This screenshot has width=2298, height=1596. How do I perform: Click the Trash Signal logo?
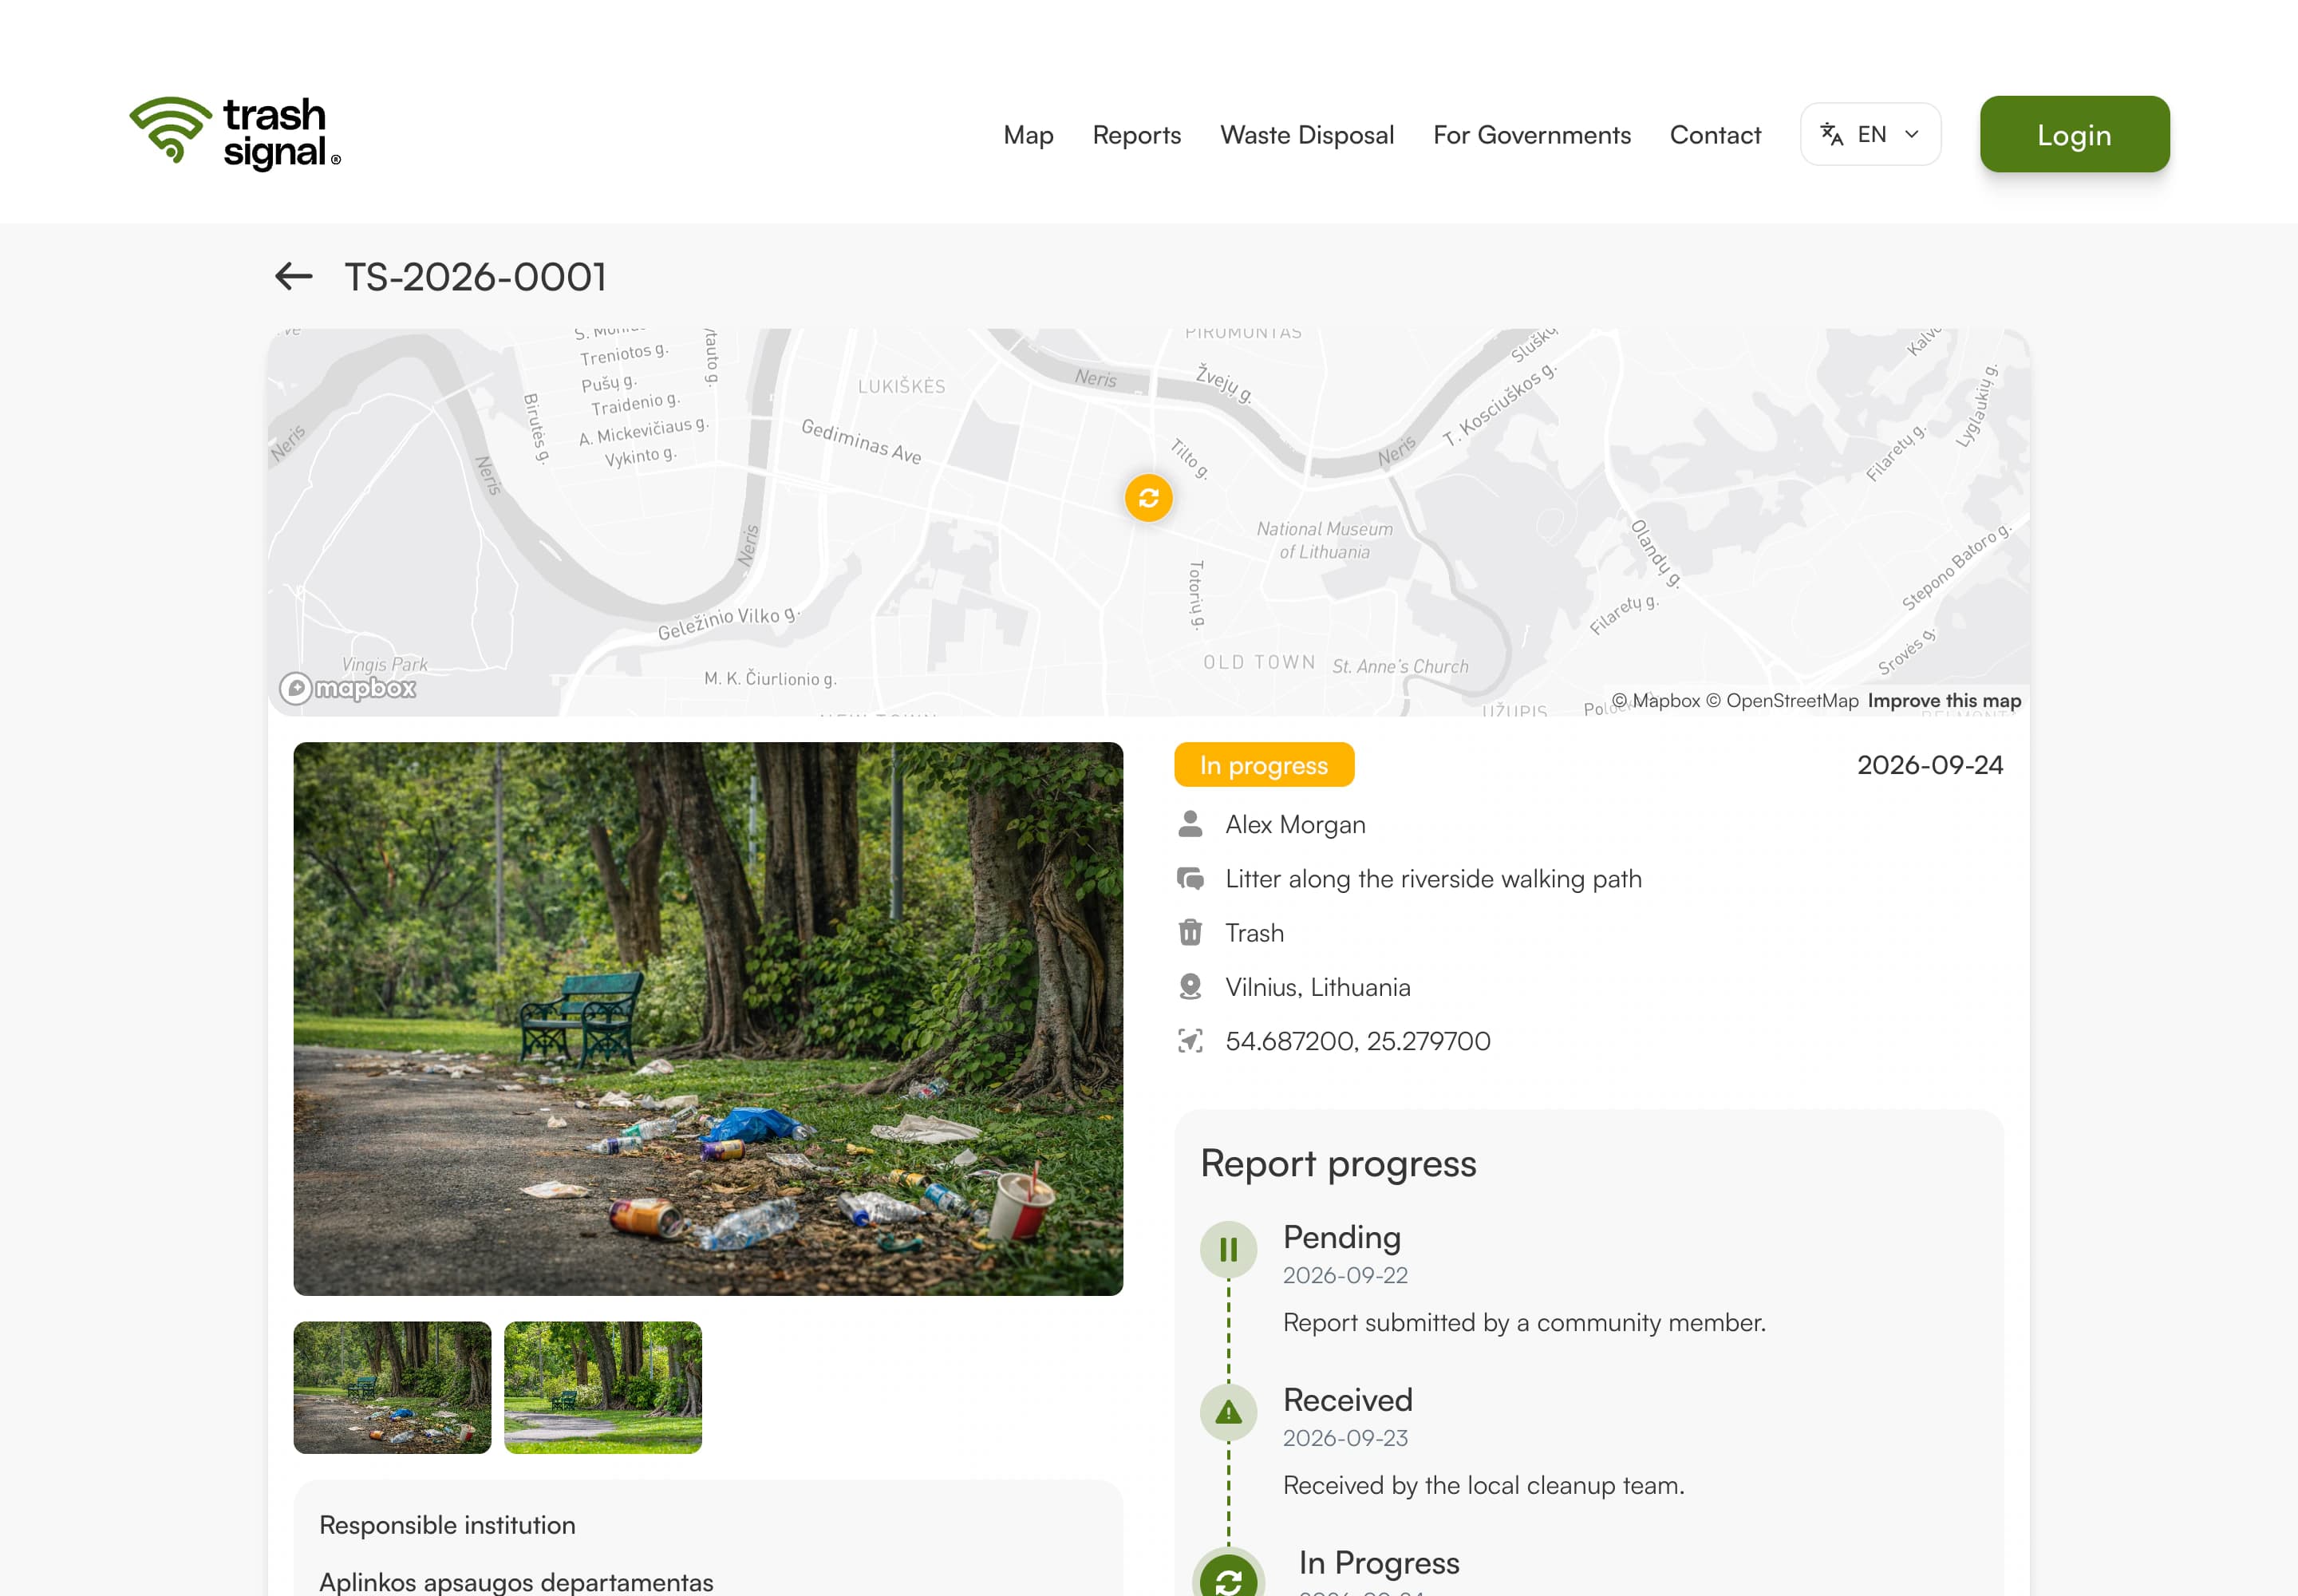click(x=235, y=133)
